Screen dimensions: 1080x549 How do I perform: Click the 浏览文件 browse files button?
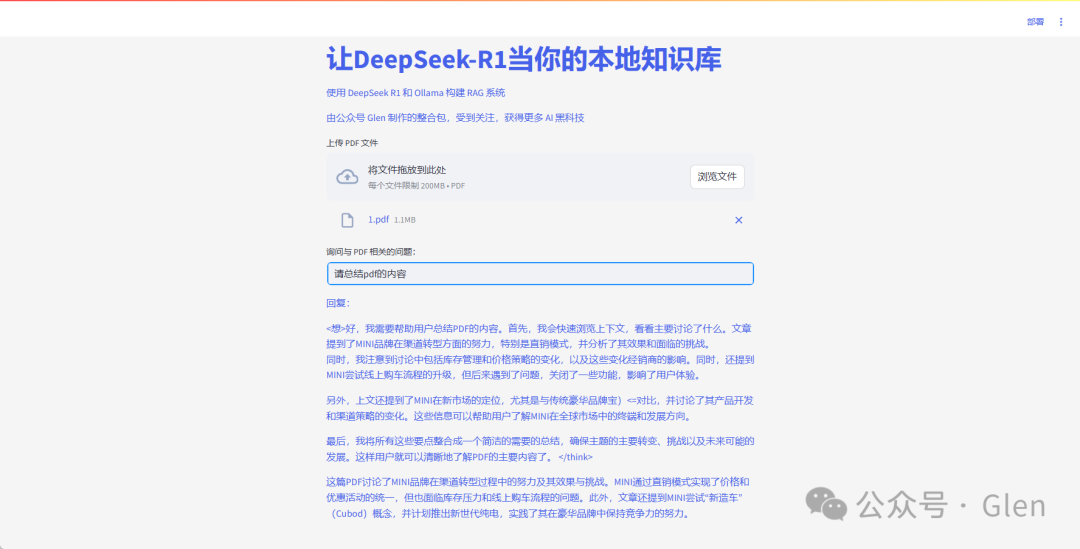point(717,177)
